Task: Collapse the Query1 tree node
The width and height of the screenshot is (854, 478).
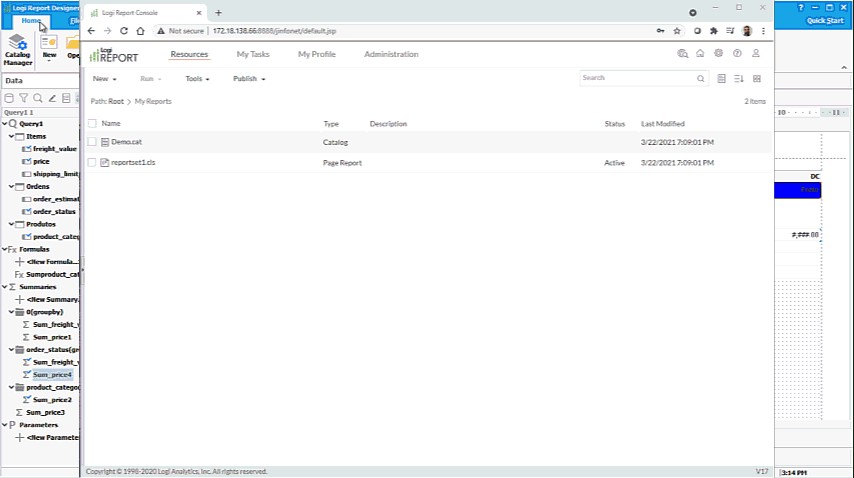Action: 5,124
